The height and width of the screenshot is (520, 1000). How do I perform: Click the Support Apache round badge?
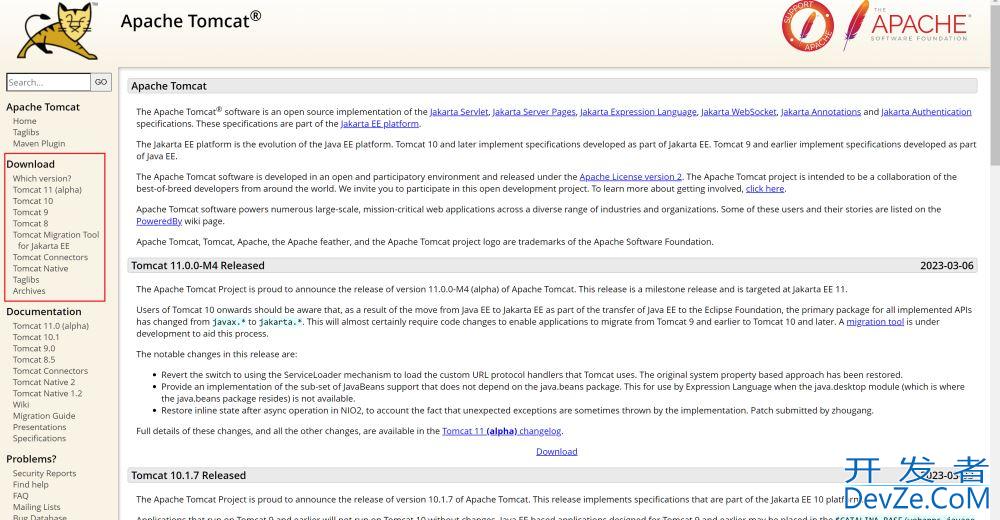(807, 26)
